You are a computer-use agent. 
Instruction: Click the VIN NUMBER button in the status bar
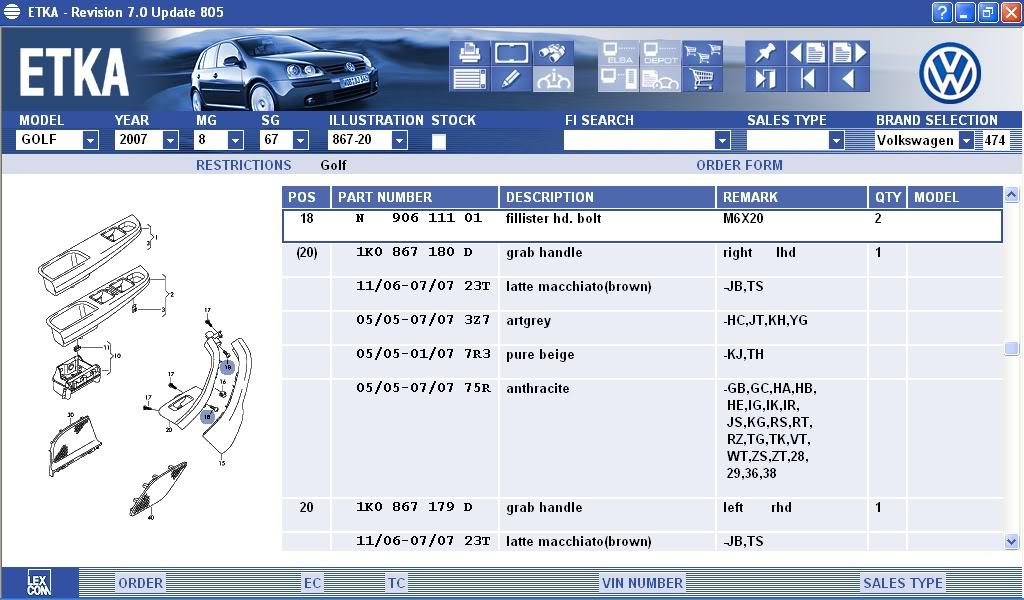click(x=643, y=583)
